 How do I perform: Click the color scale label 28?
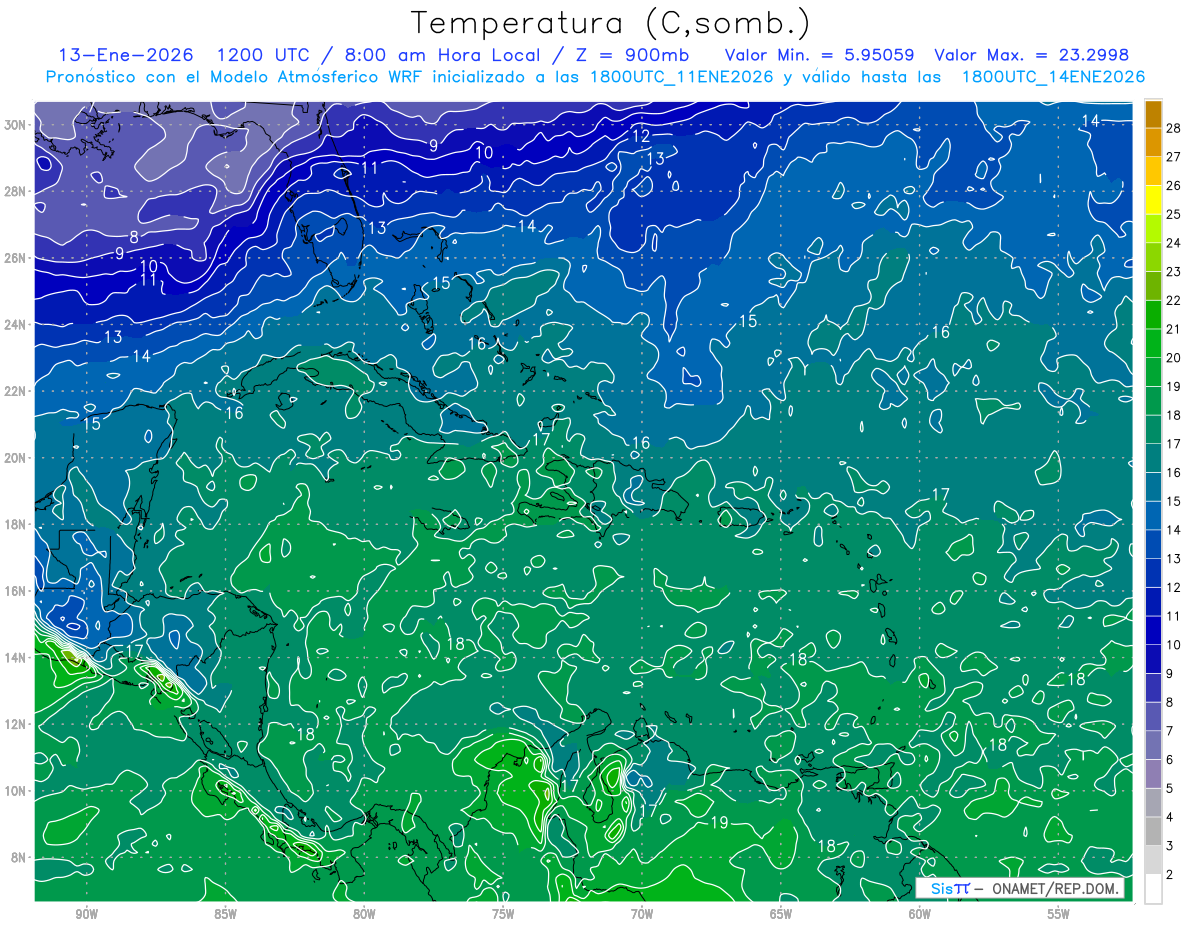[1174, 127]
